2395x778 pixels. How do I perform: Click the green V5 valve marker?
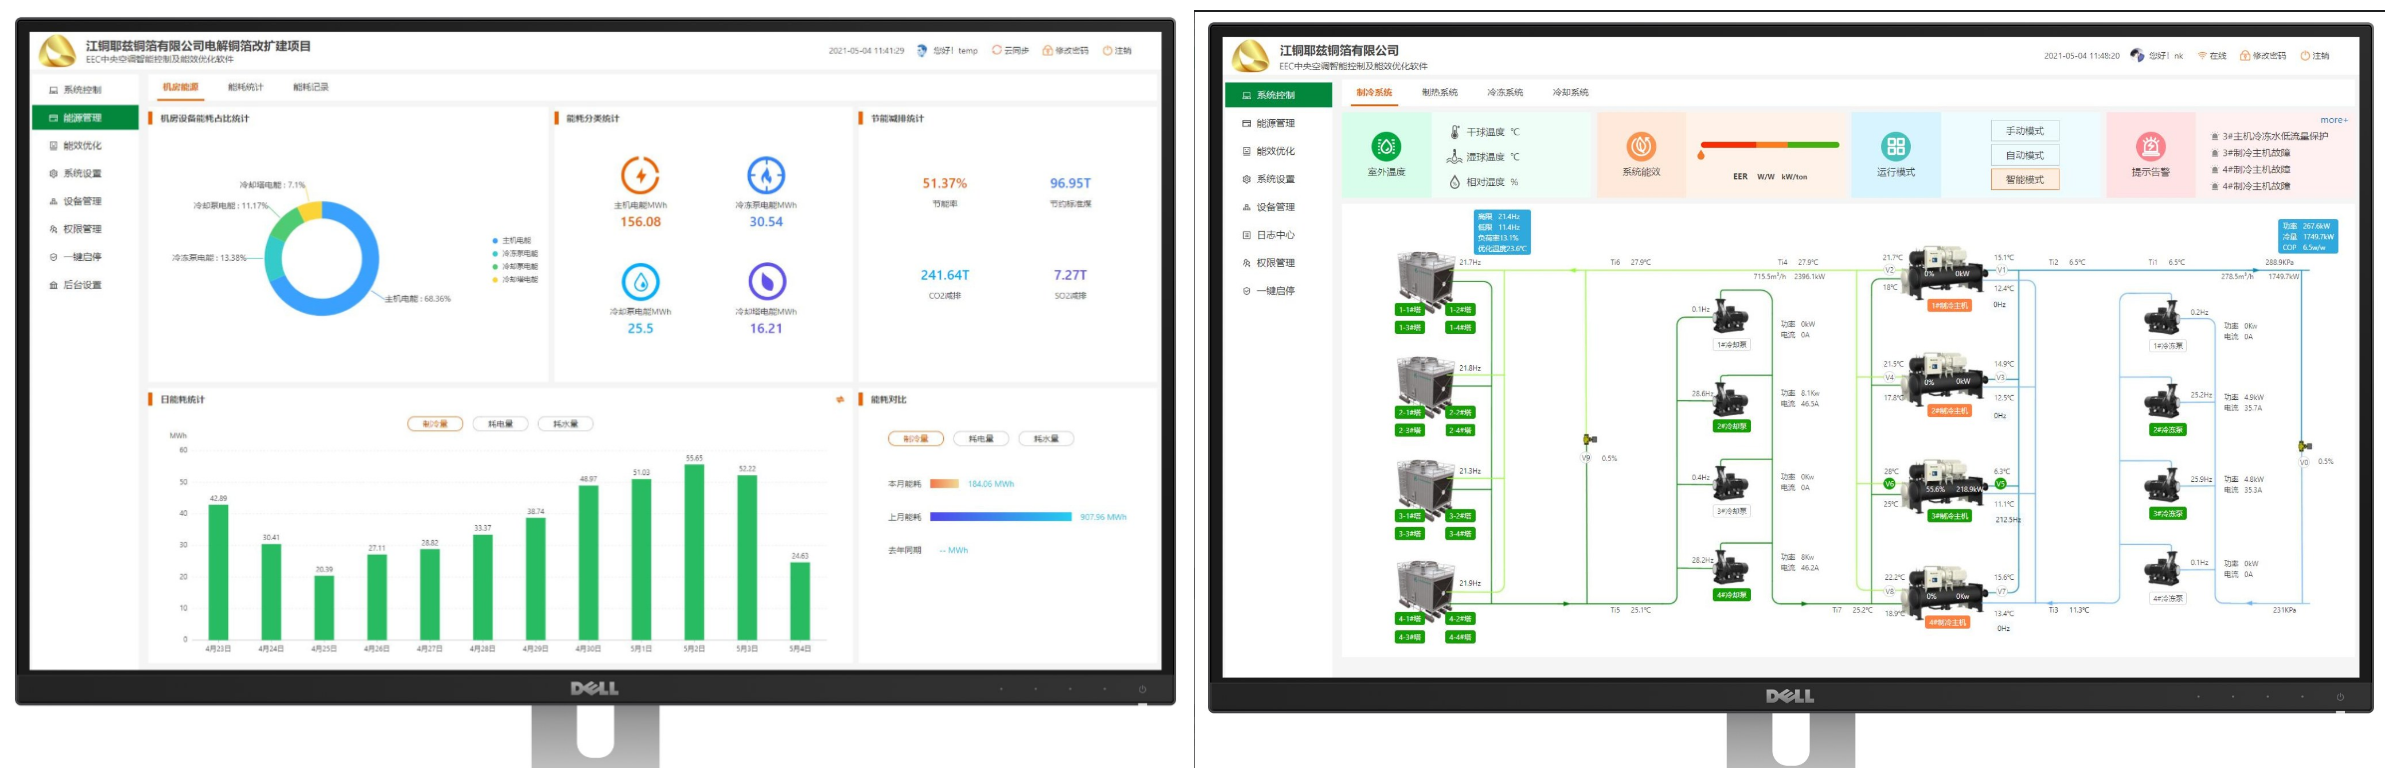point(2001,484)
